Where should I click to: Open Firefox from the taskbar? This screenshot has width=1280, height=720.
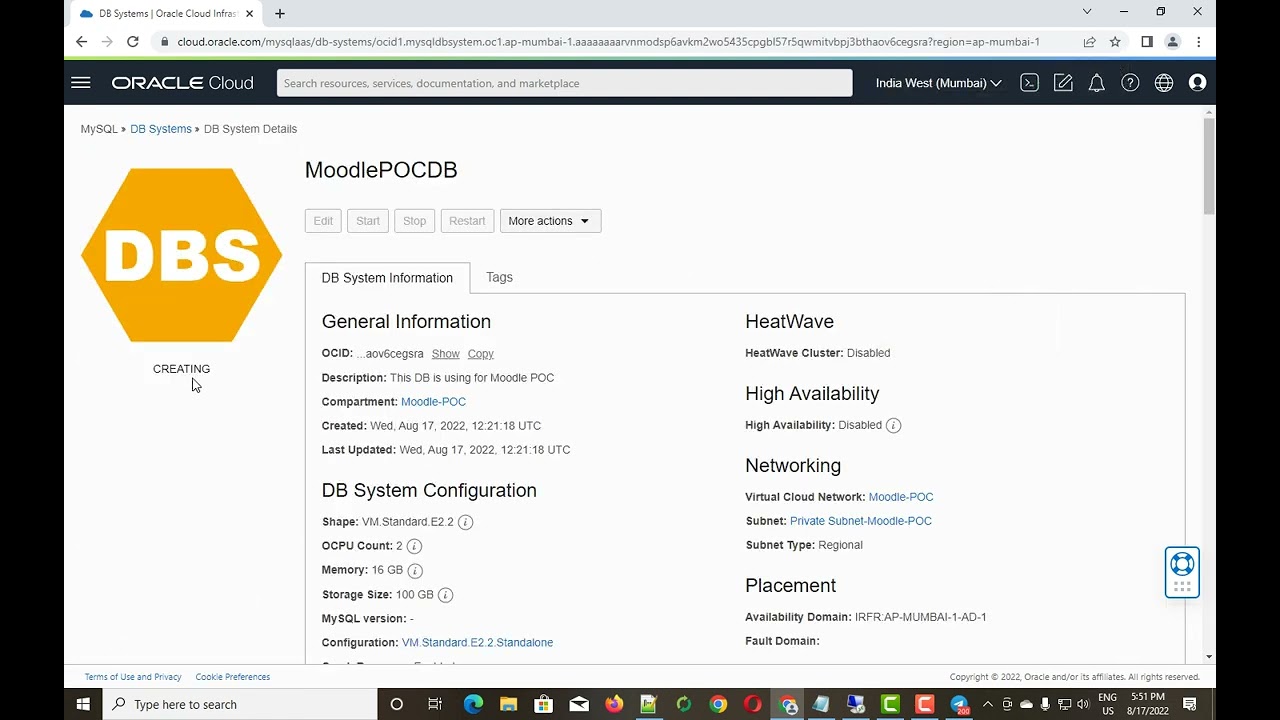click(614, 704)
